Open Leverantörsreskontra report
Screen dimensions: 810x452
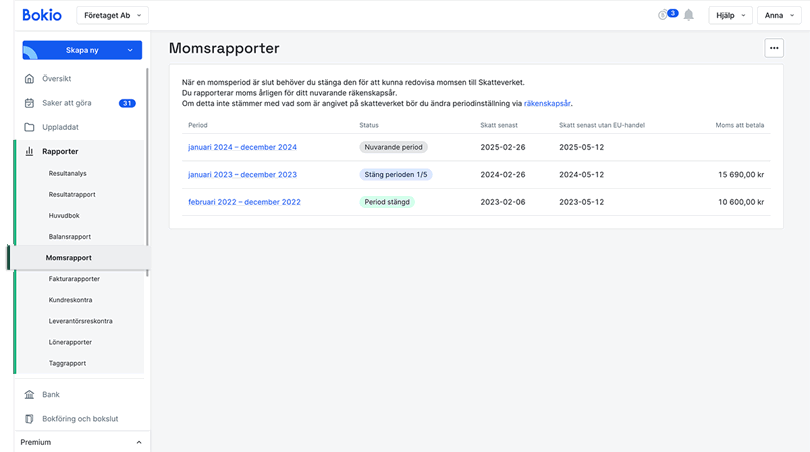pos(81,321)
